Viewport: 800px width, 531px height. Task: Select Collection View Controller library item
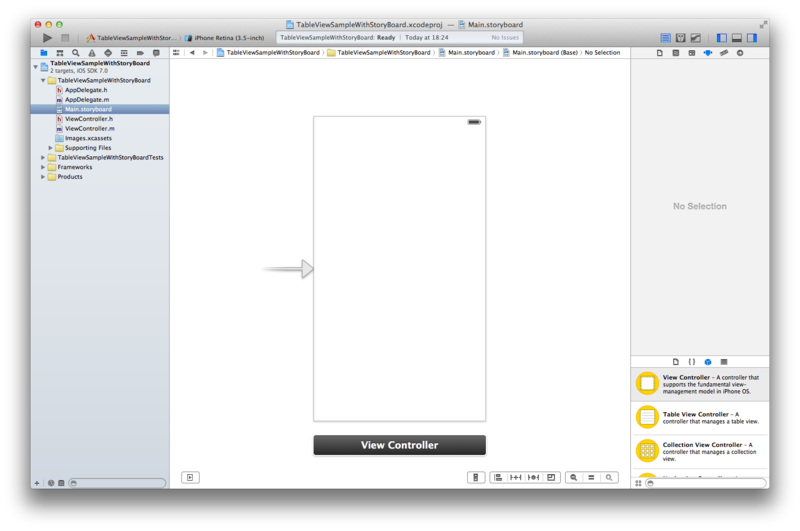click(x=699, y=451)
